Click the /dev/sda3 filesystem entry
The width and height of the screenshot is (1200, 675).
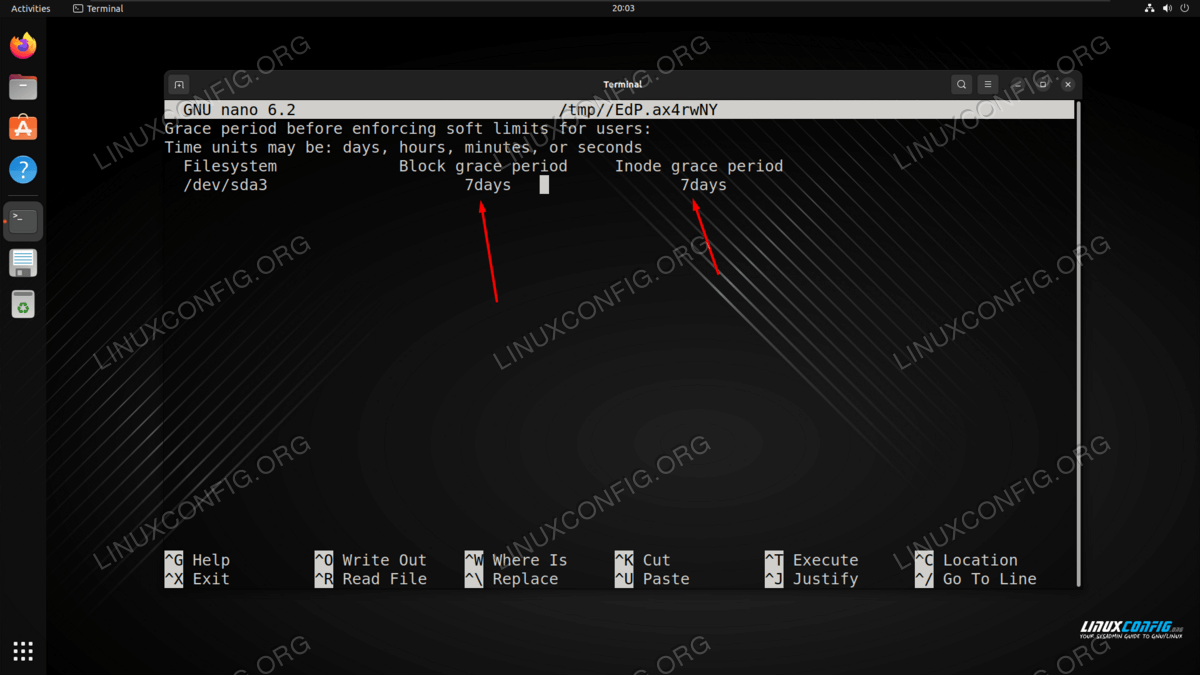(225, 185)
